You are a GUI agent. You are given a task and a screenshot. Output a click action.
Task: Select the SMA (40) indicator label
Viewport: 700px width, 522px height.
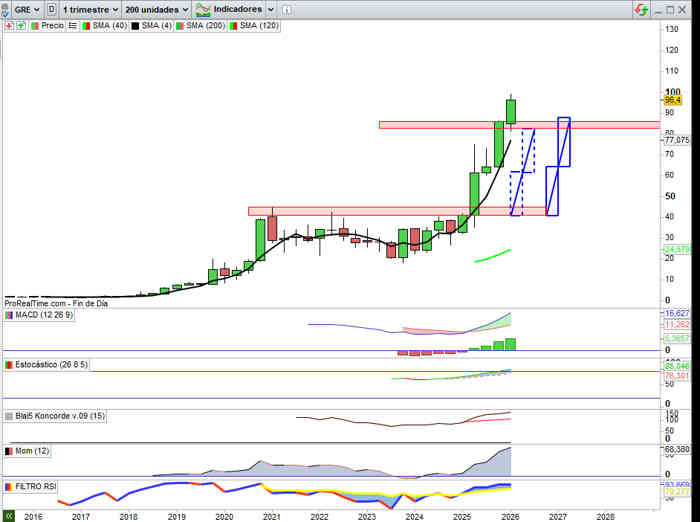[x=107, y=25]
